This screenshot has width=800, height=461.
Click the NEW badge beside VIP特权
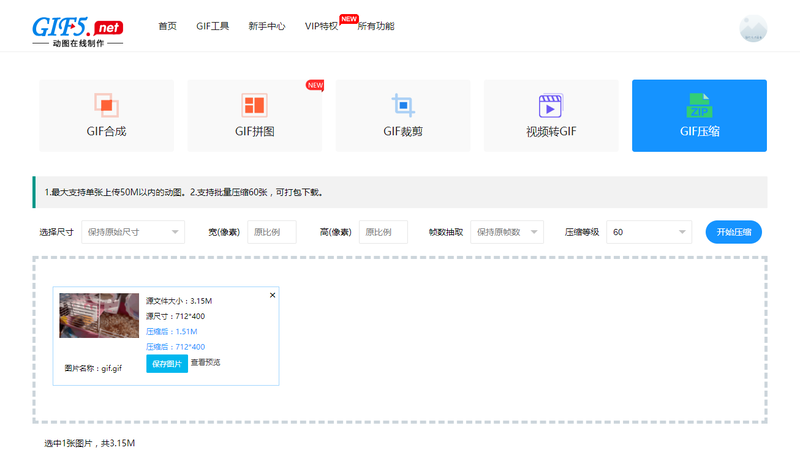point(348,19)
